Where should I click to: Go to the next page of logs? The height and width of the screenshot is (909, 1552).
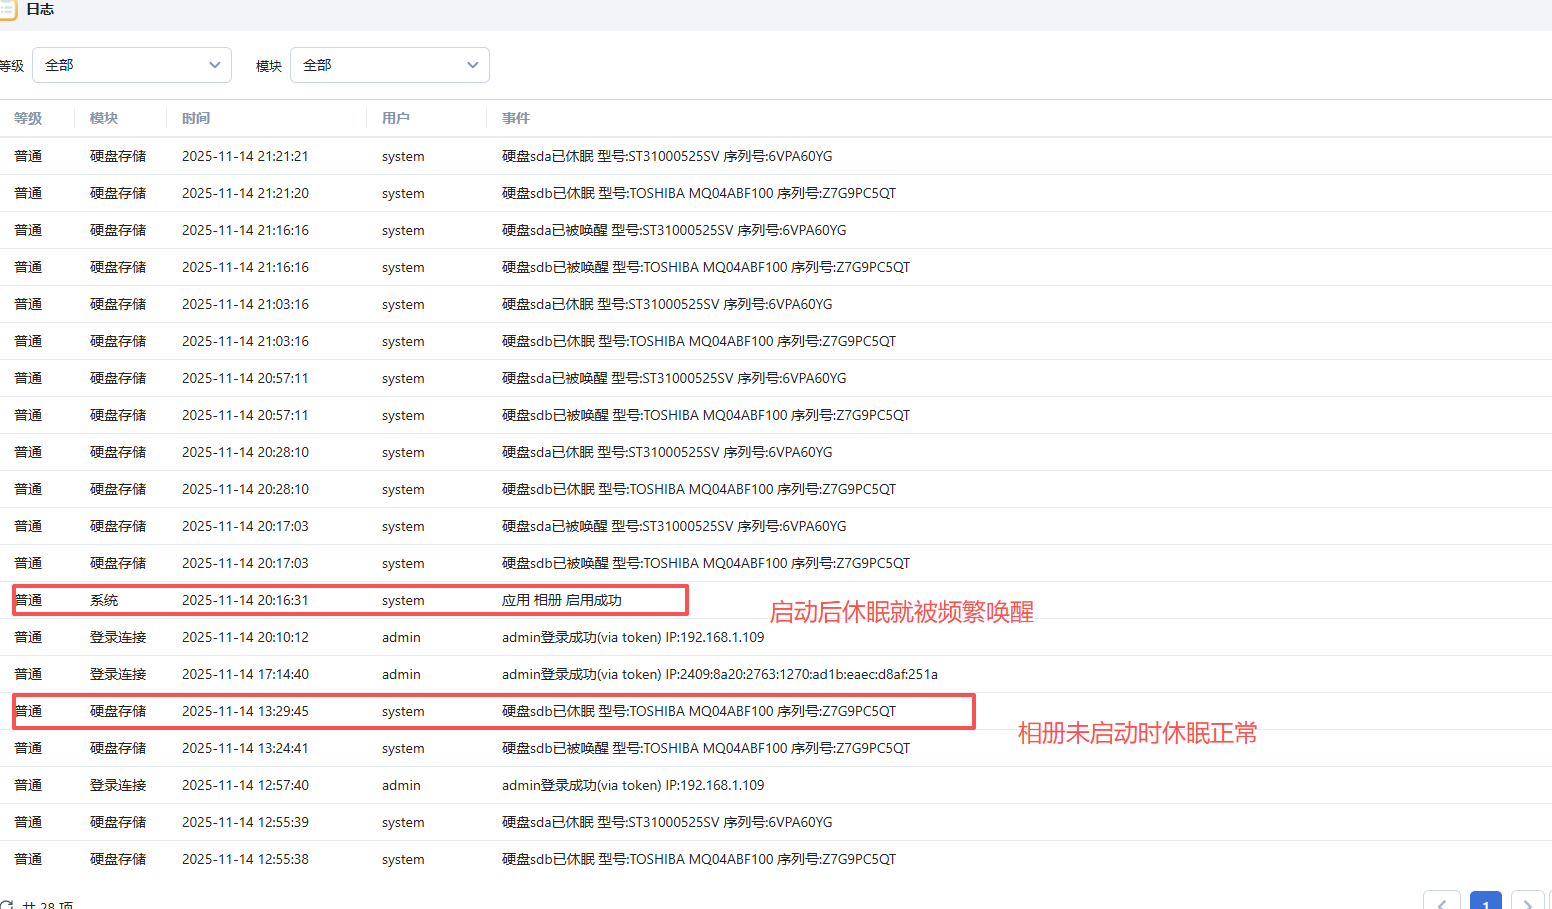coord(1528,900)
